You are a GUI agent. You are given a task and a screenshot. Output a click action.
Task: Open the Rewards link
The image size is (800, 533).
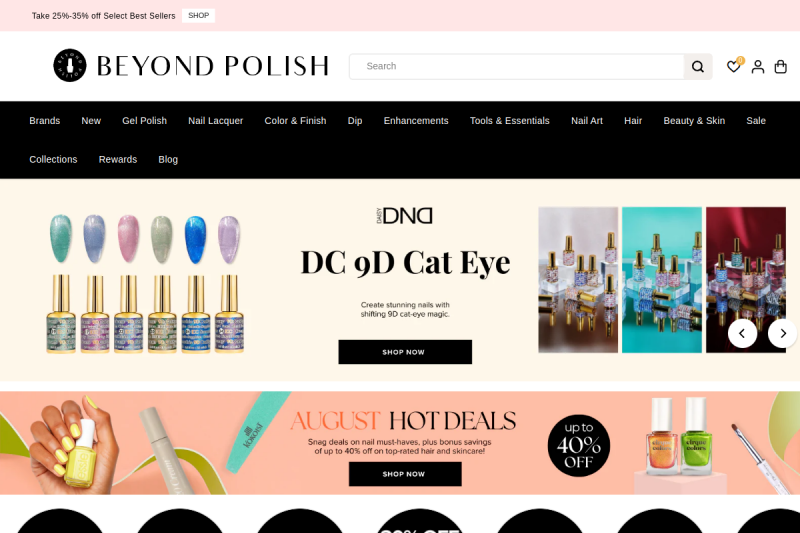coord(118,160)
